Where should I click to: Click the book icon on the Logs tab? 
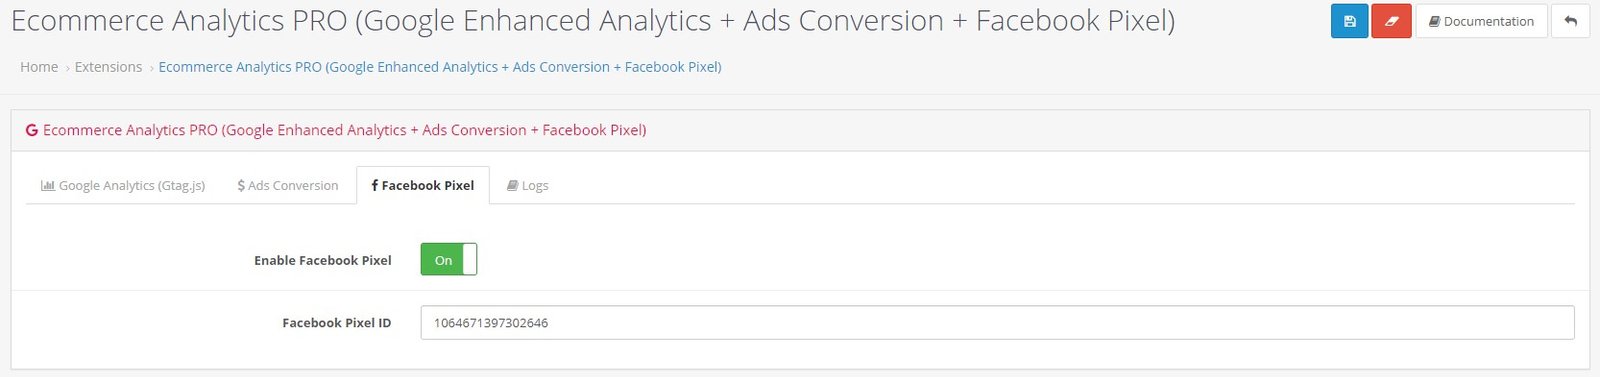[x=512, y=185]
